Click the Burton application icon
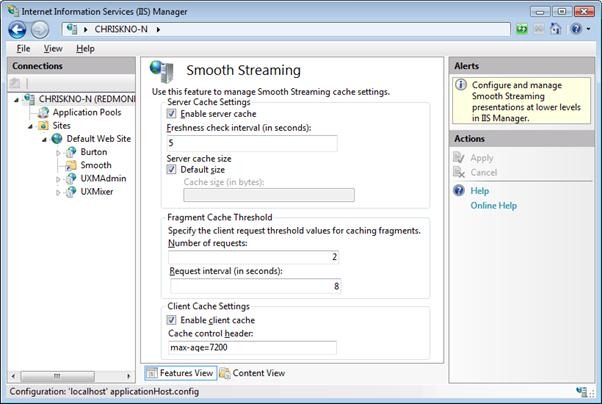This screenshot has height=404, width=602. [x=71, y=152]
